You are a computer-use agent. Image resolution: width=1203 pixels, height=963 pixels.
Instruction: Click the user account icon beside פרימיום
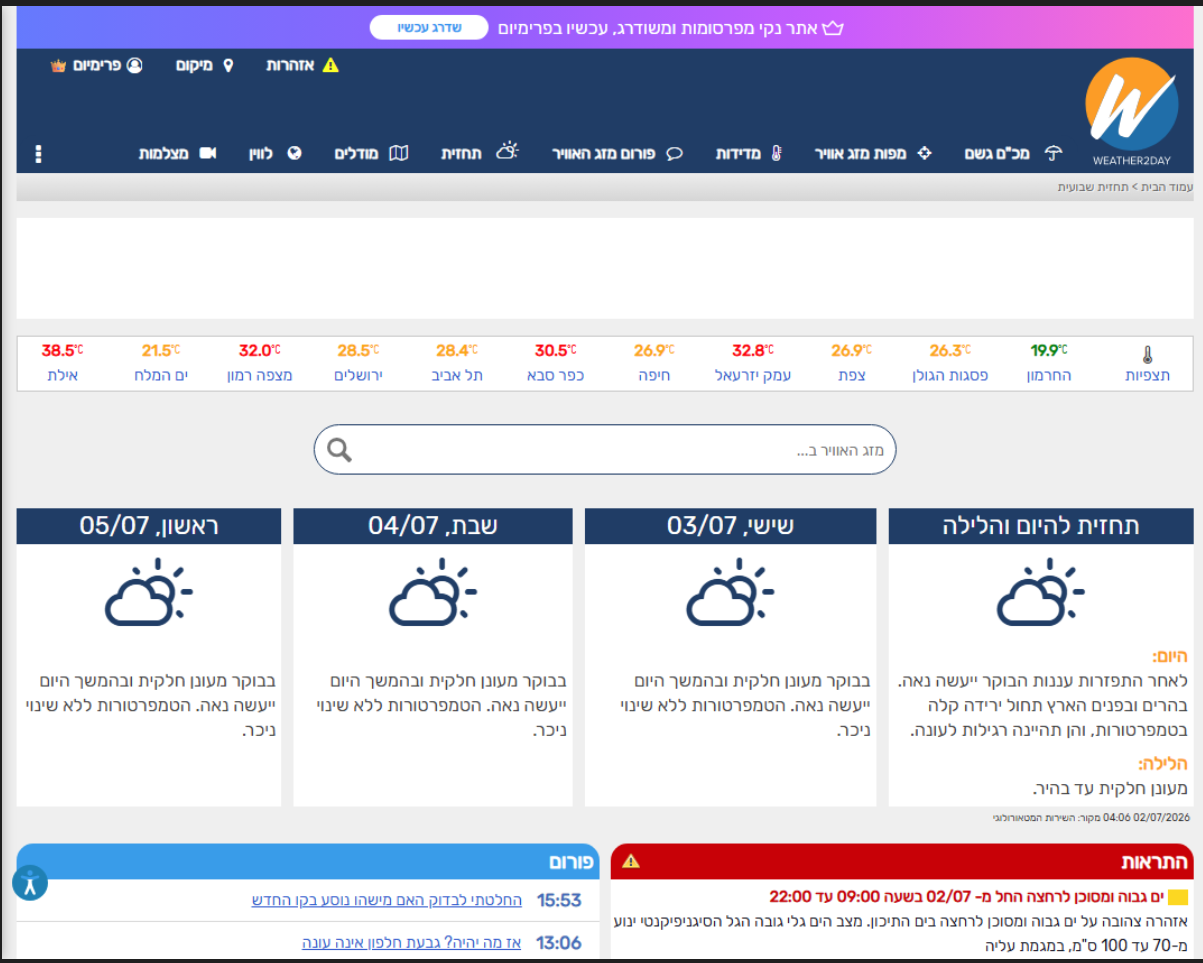tap(134, 65)
